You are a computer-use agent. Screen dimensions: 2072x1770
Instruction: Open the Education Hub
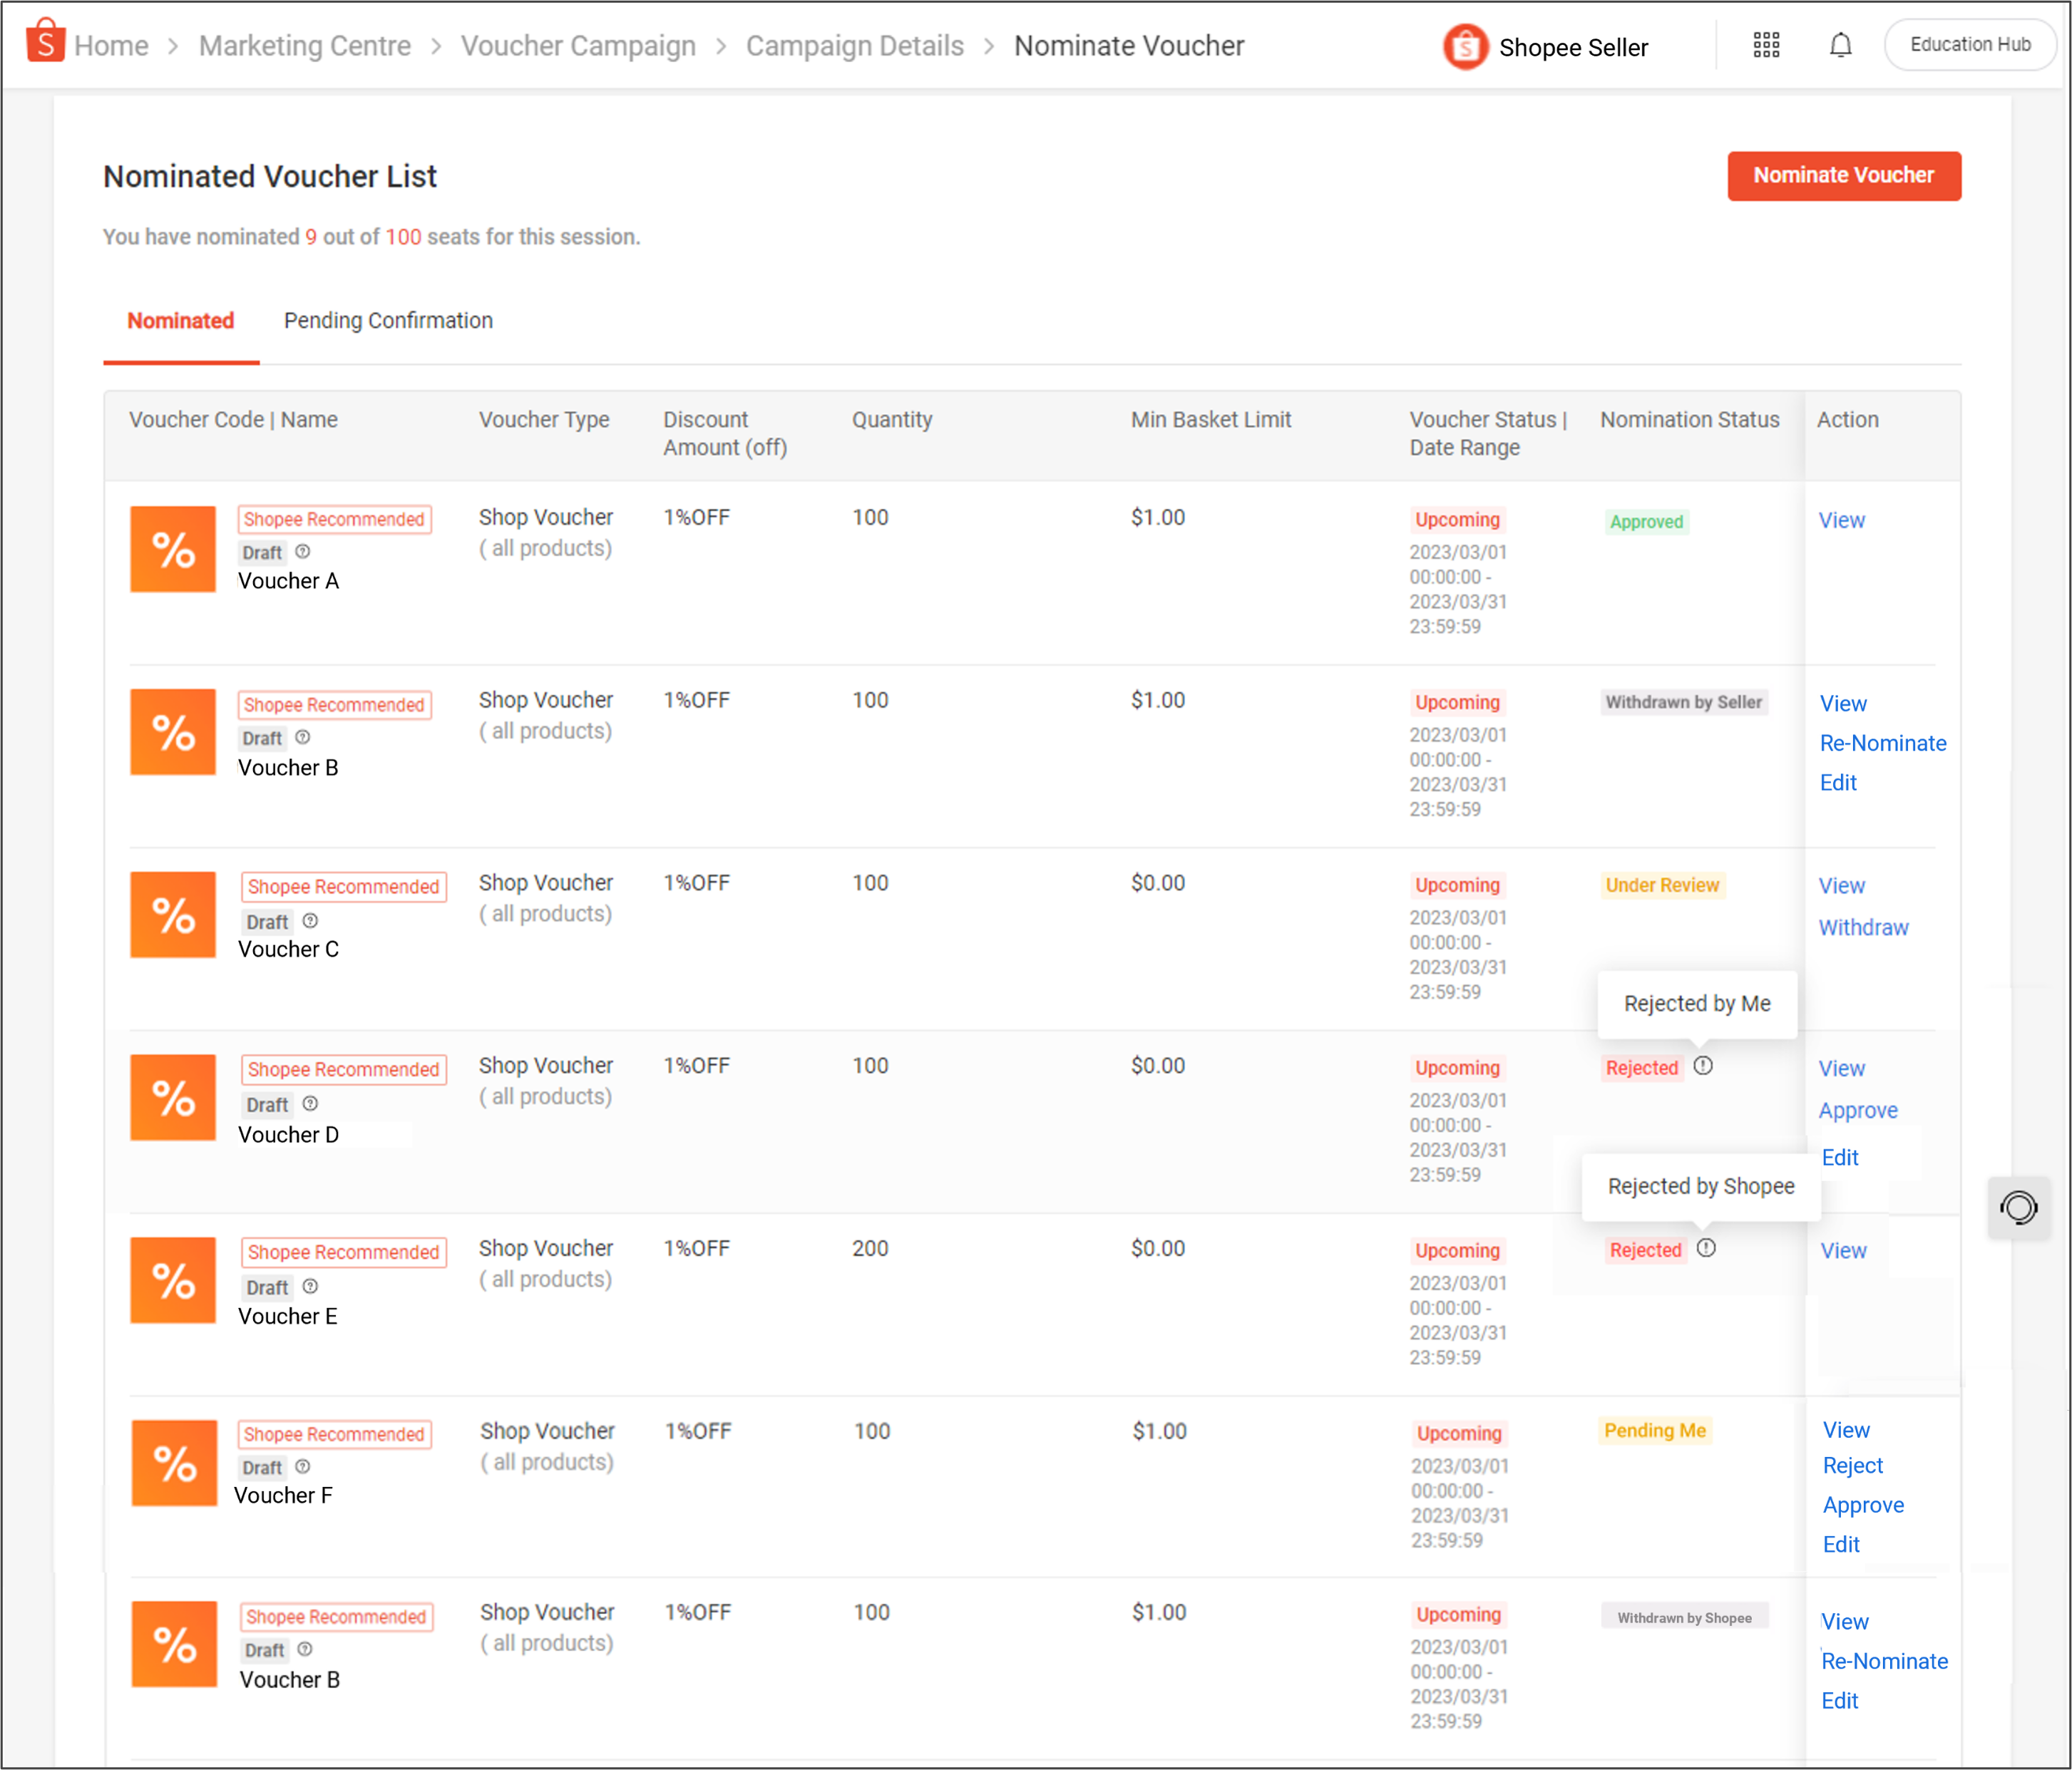1969,43
